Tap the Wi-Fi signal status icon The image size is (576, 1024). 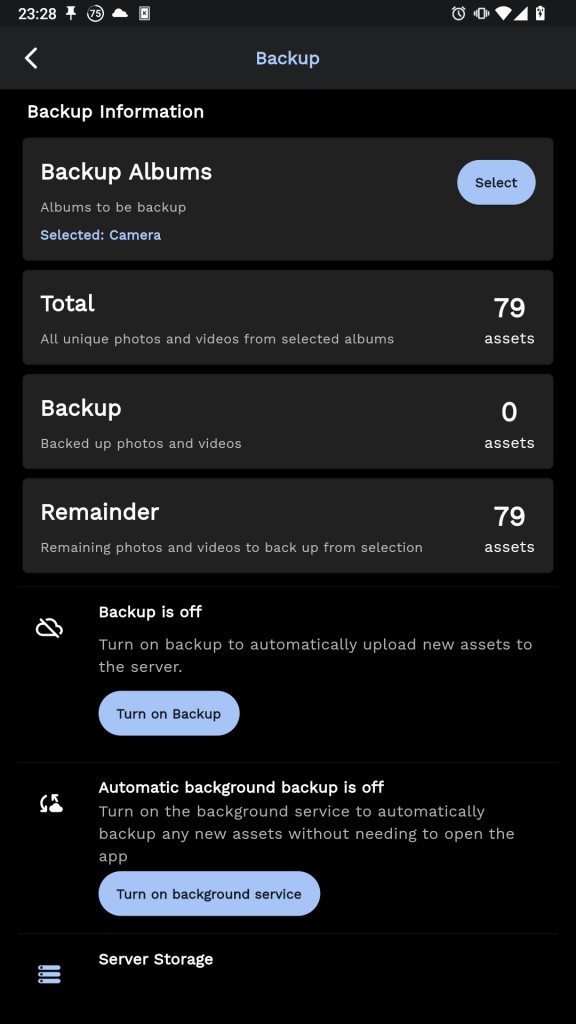(503, 13)
